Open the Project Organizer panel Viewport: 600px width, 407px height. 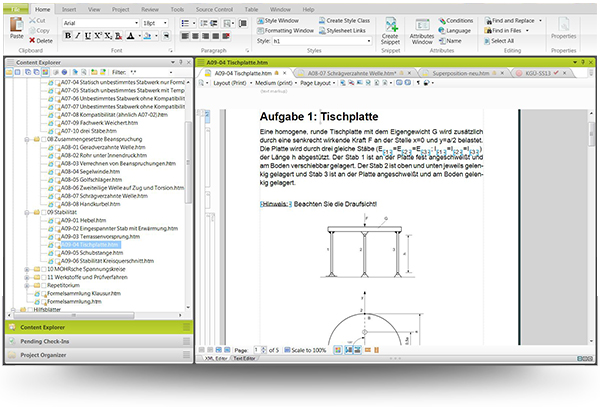coord(99,355)
